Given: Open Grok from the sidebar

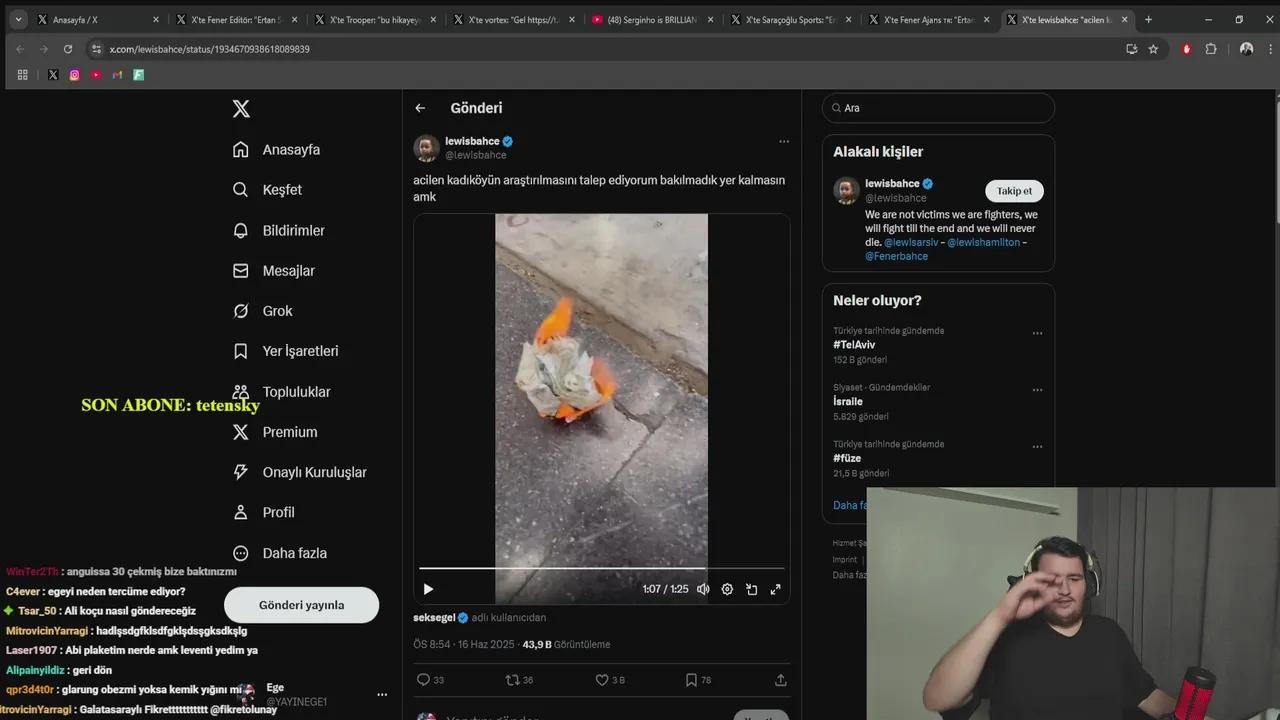Looking at the screenshot, I should (277, 311).
